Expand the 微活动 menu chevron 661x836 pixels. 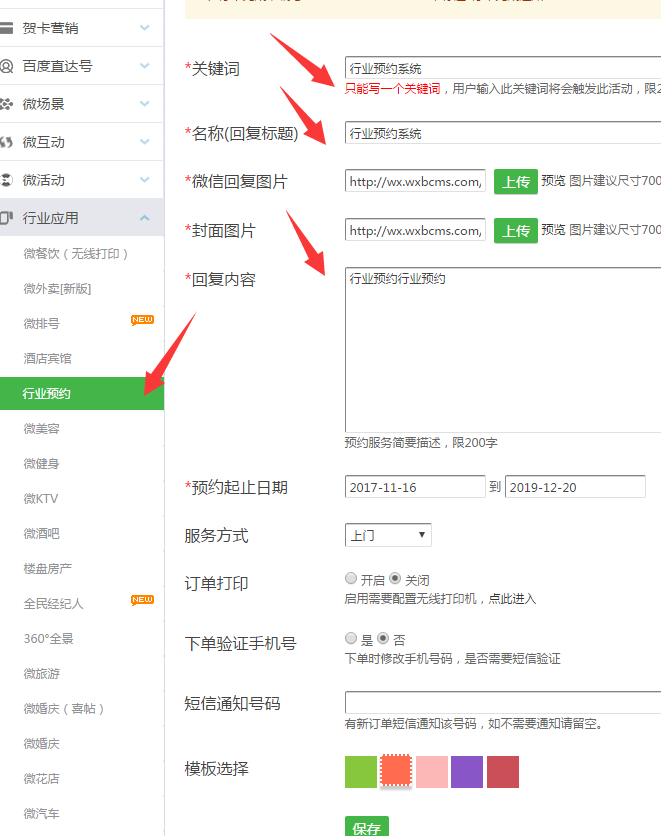(x=144, y=180)
